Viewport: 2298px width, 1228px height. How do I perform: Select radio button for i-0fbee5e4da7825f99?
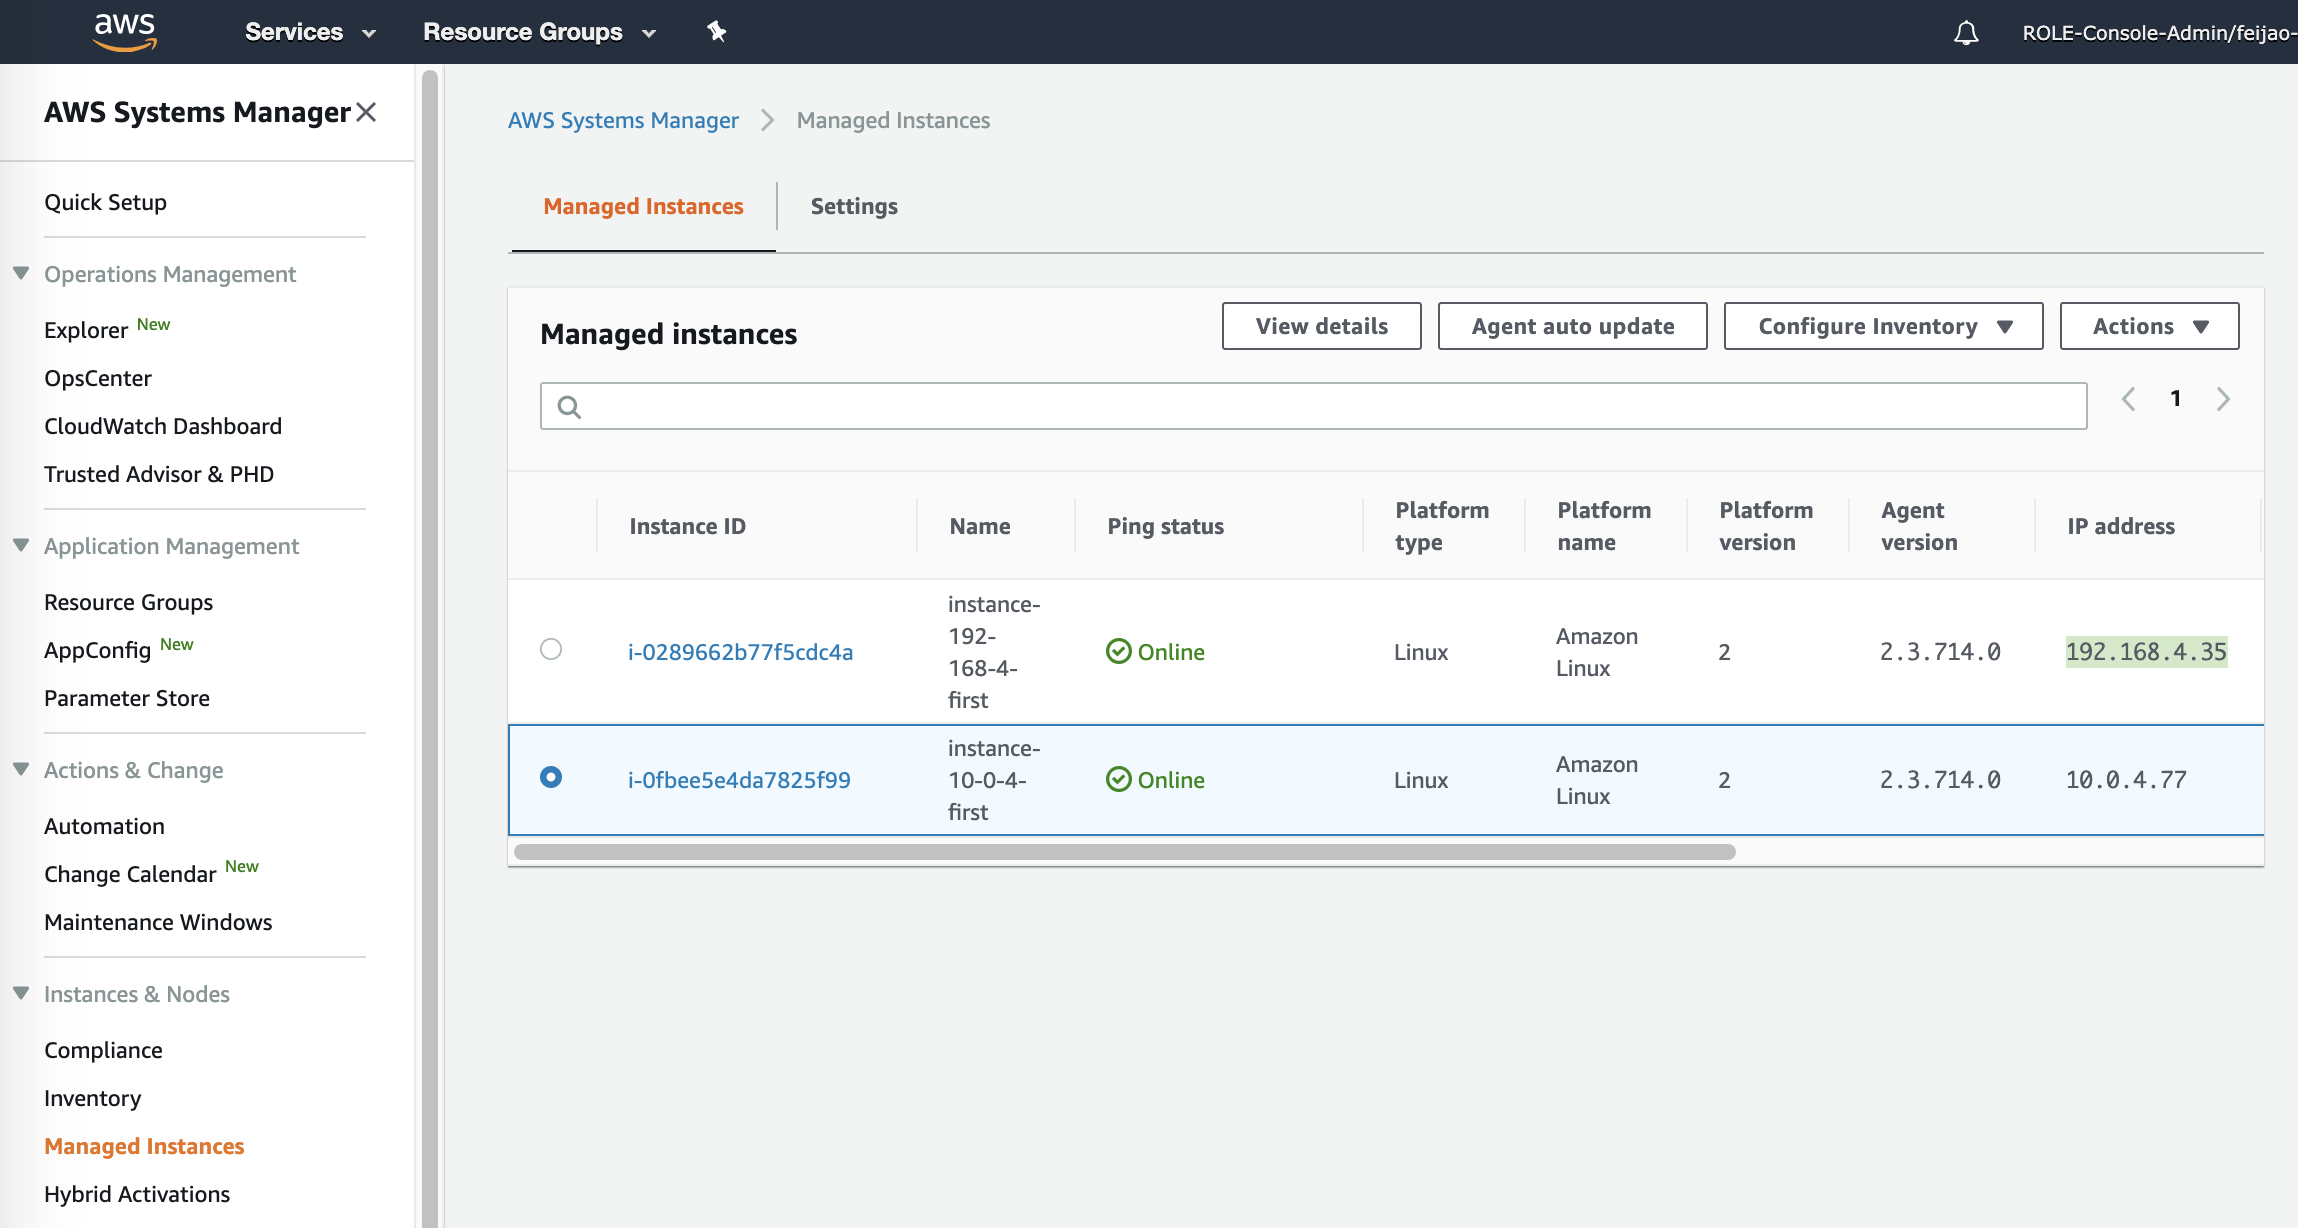551,777
